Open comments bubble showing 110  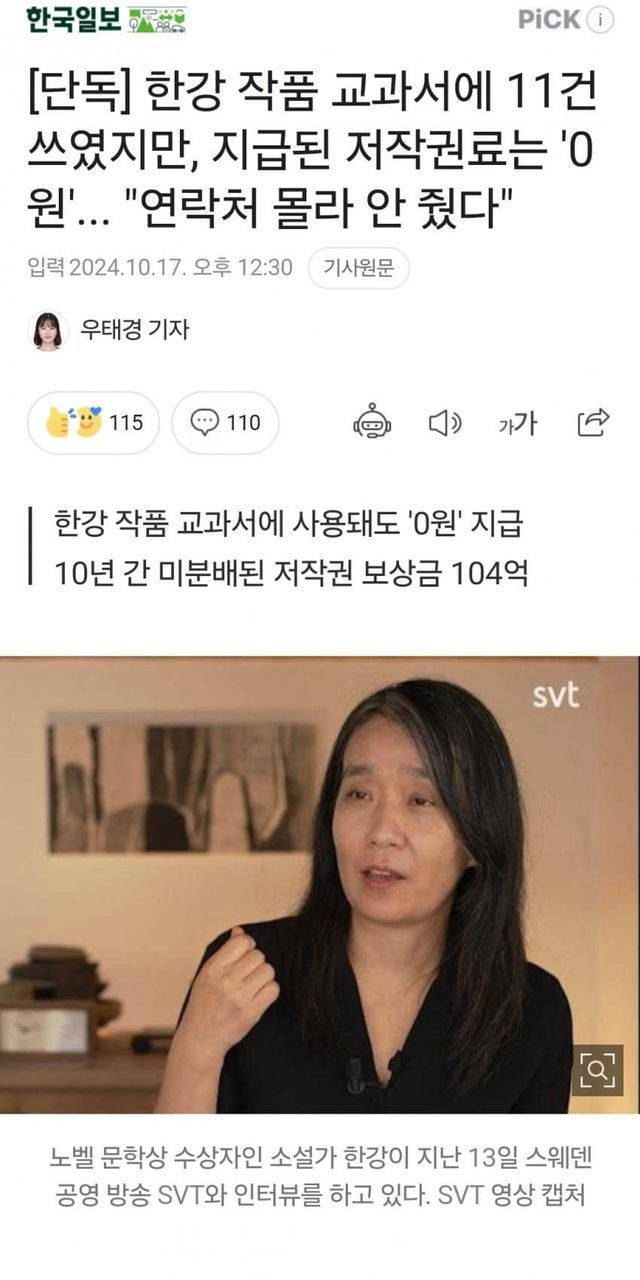pos(225,423)
